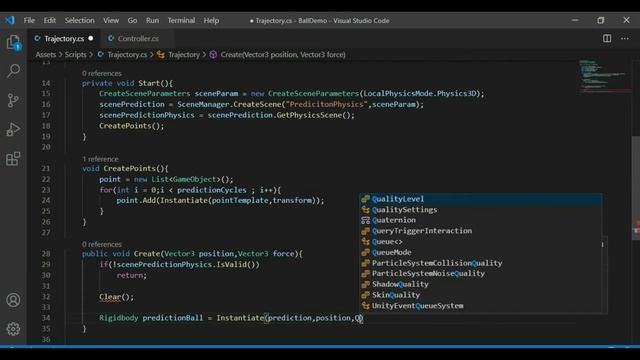Click the Clear() call on line 32

click(x=116, y=297)
